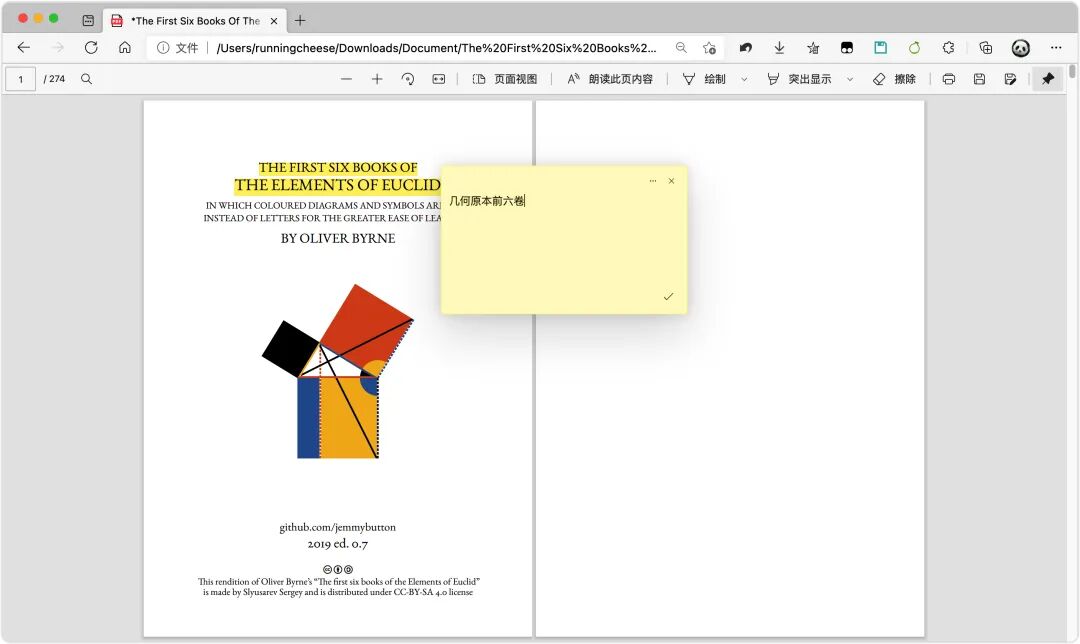Screen dimensions: 1080x644
Task: Close The First Six Books tab
Action: click(x=273, y=21)
